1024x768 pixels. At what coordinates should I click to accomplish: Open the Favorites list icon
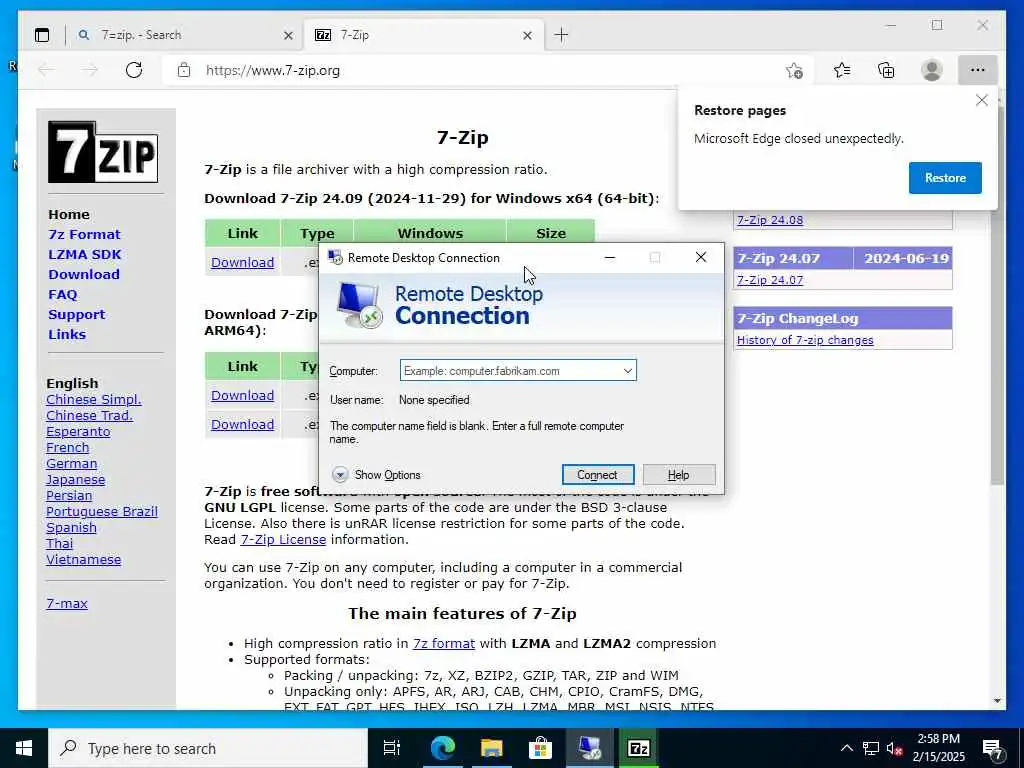pos(842,70)
